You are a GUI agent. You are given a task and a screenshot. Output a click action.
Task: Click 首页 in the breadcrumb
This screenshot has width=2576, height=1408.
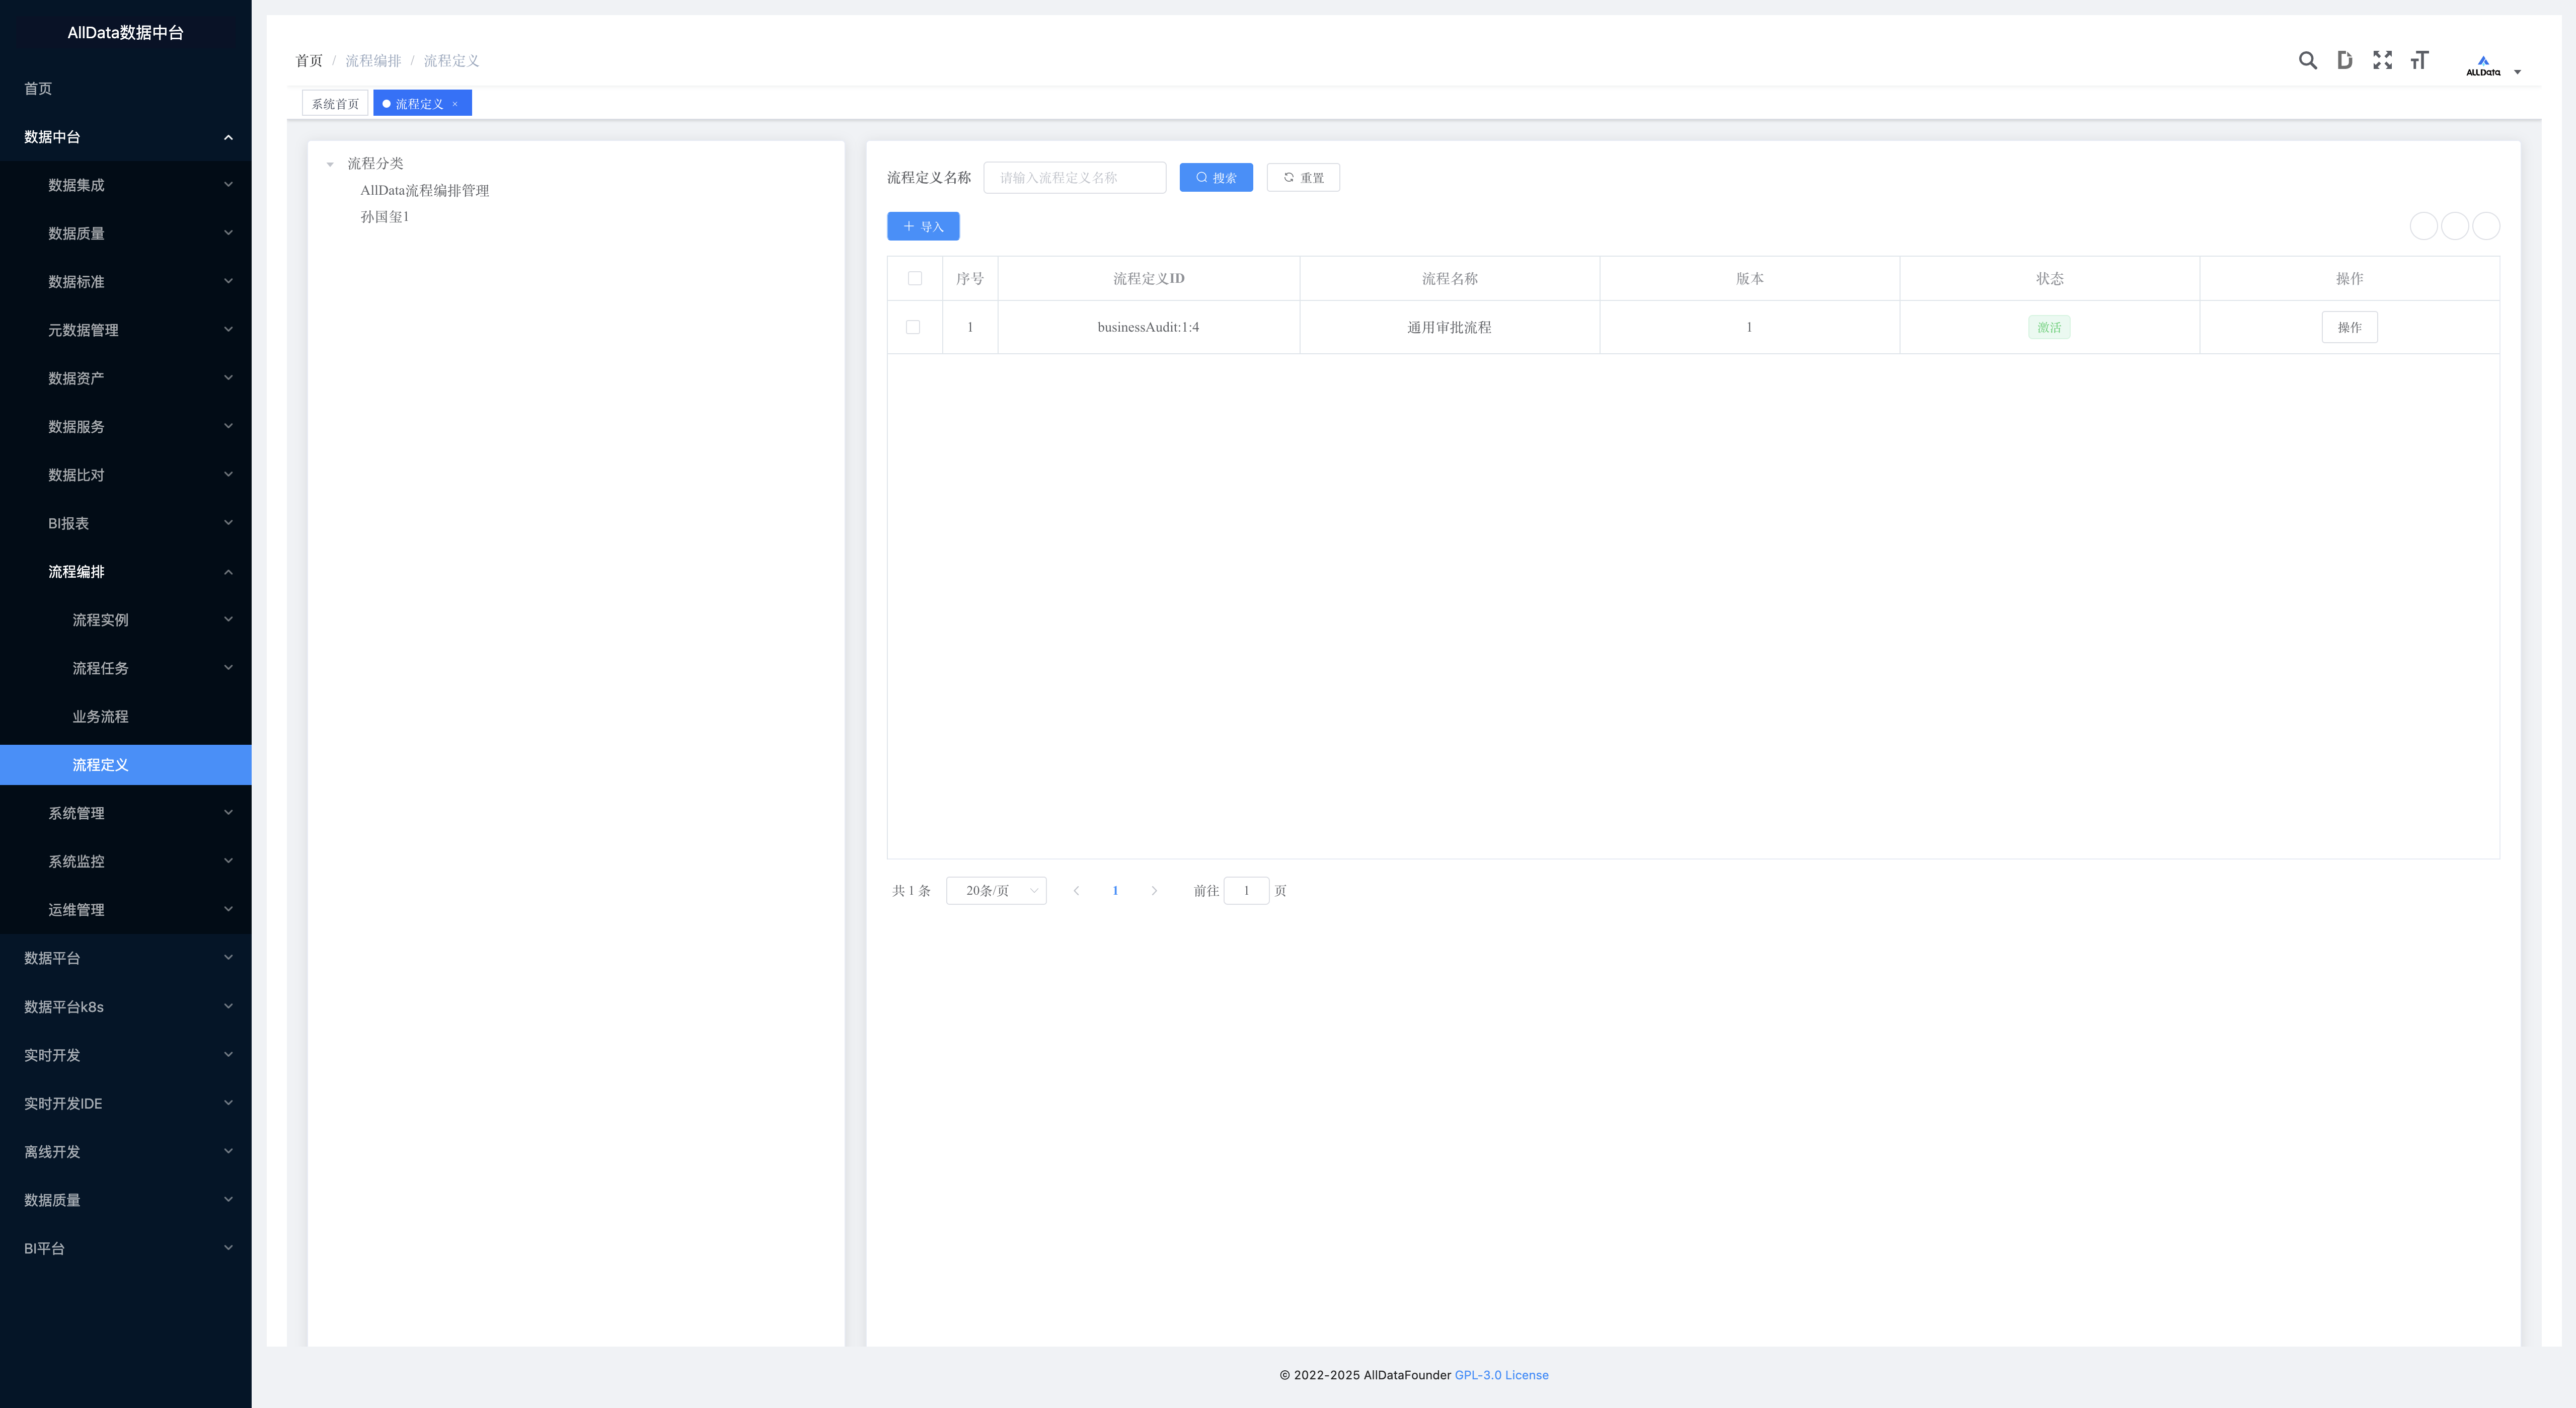[x=309, y=61]
